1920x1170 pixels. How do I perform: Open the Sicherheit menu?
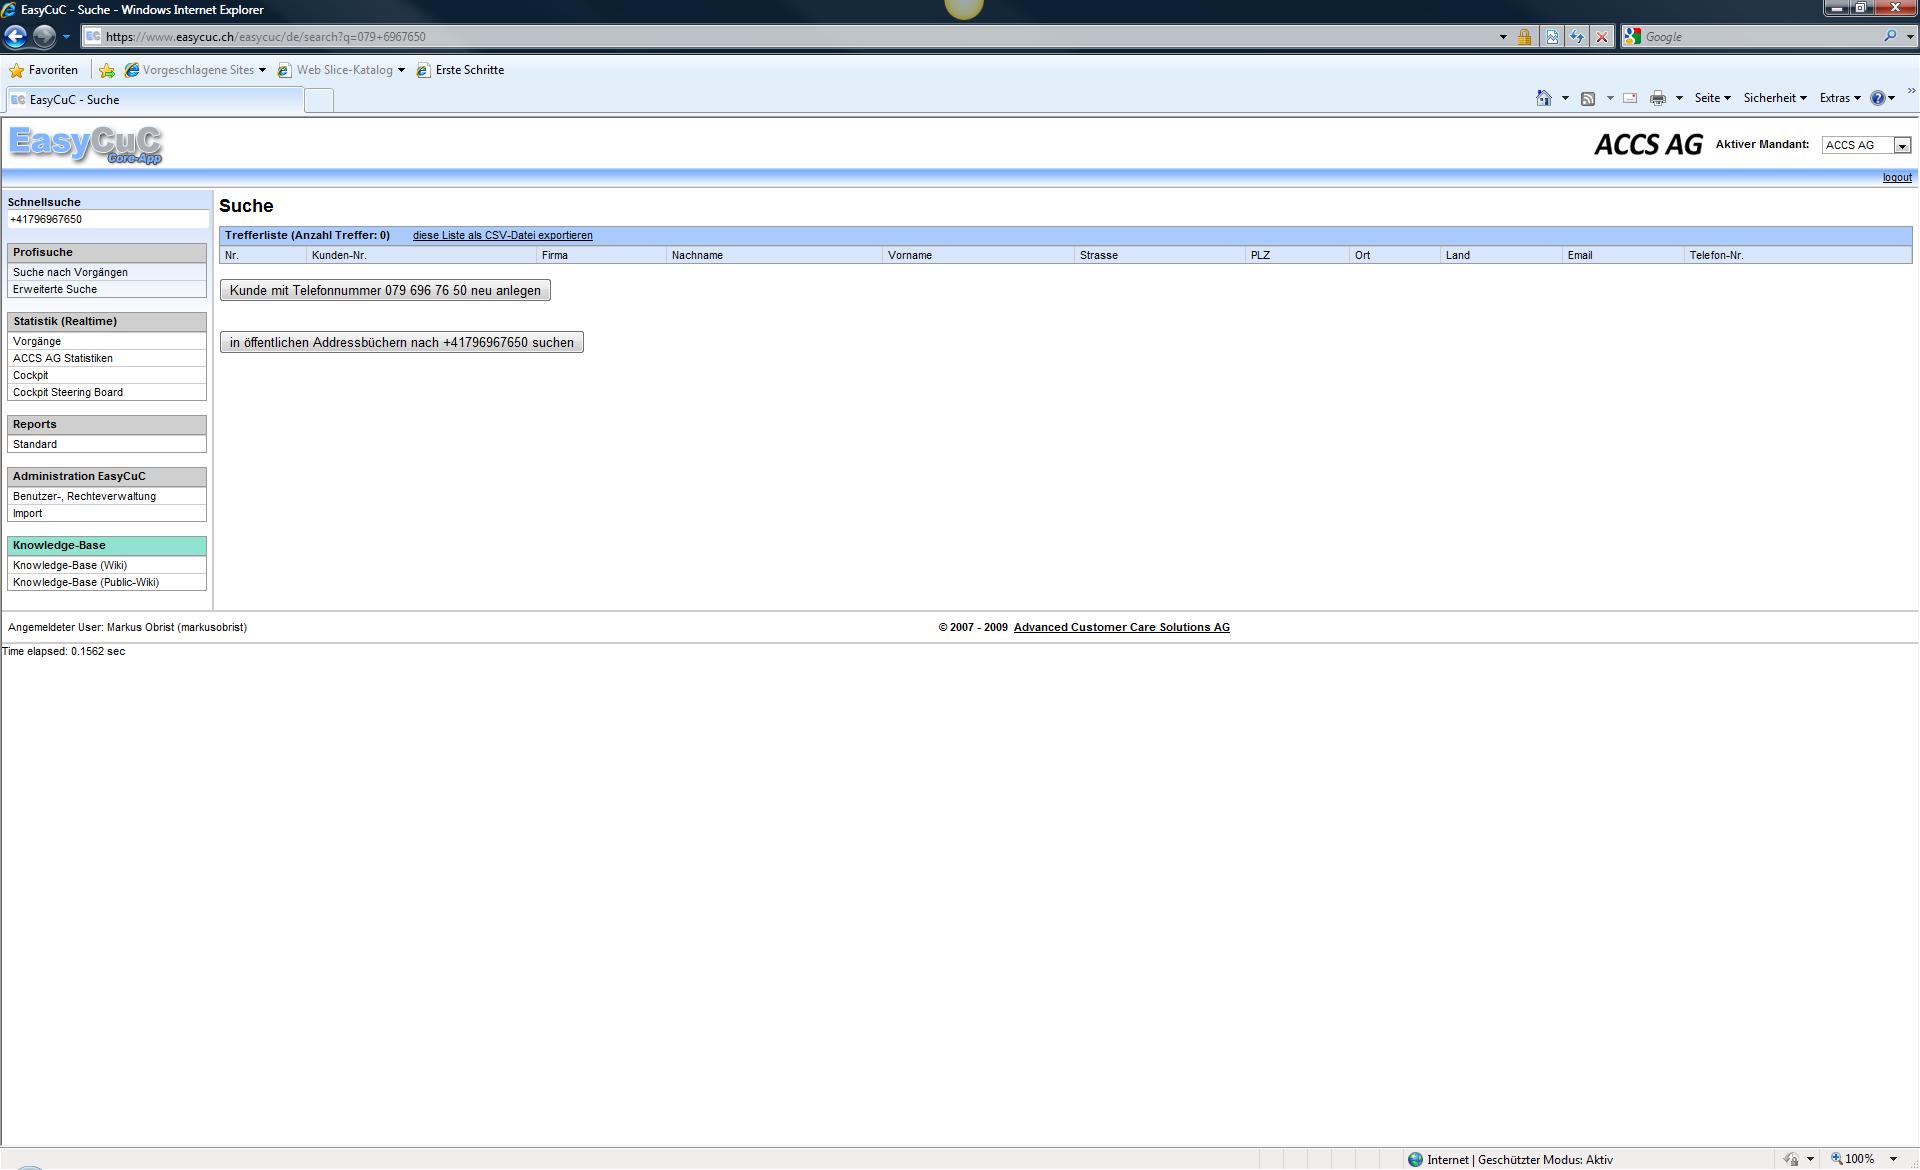click(x=1775, y=98)
